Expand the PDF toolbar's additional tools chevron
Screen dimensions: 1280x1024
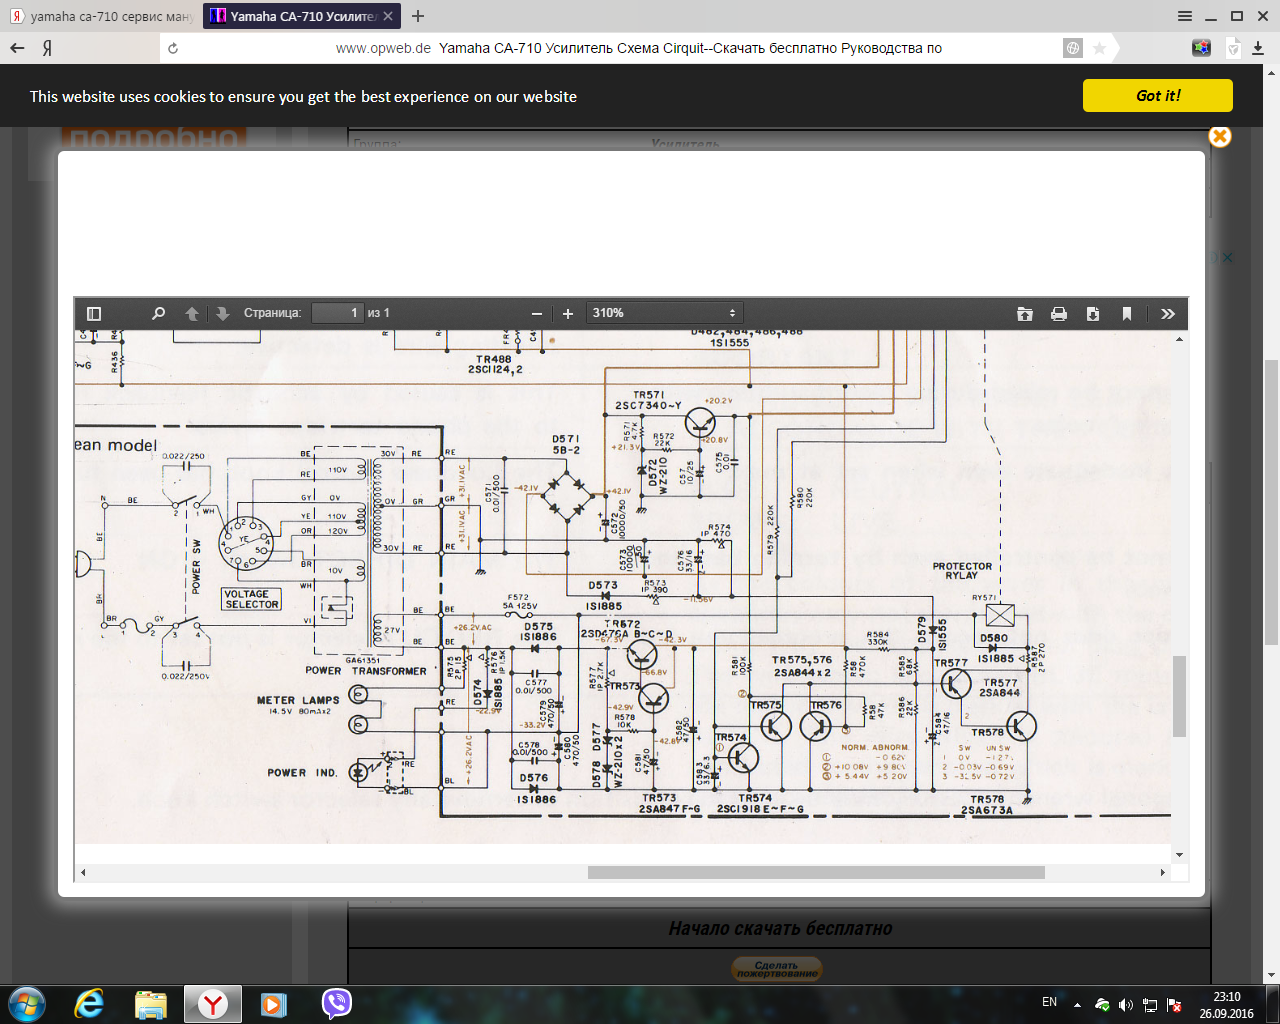click(x=1167, y=313)
